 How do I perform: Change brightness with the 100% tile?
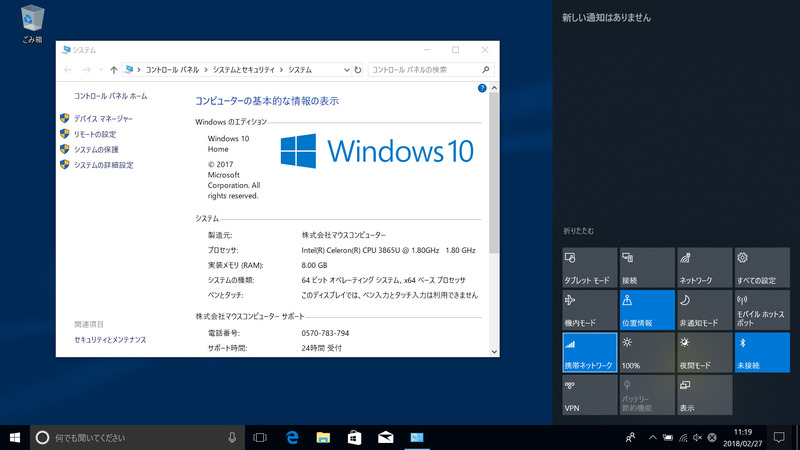647,353
